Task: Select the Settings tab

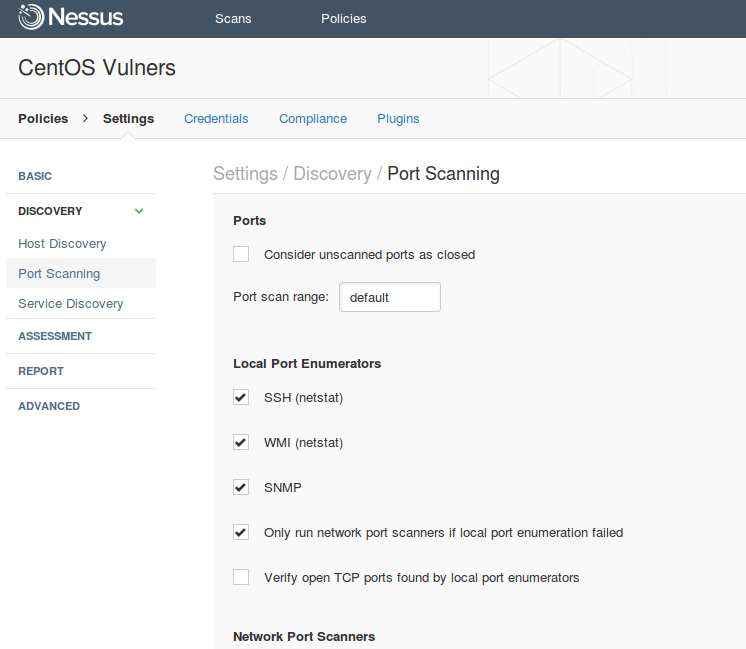Action: click(x=128, y=118)
